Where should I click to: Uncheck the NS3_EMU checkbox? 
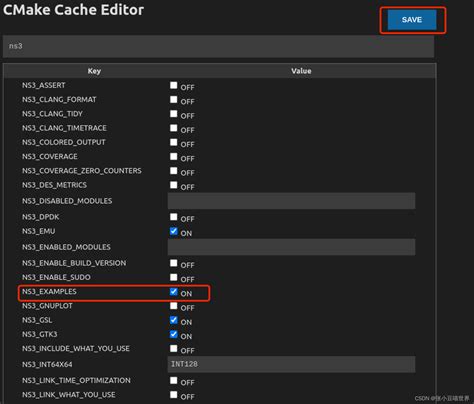click(173, 231)
